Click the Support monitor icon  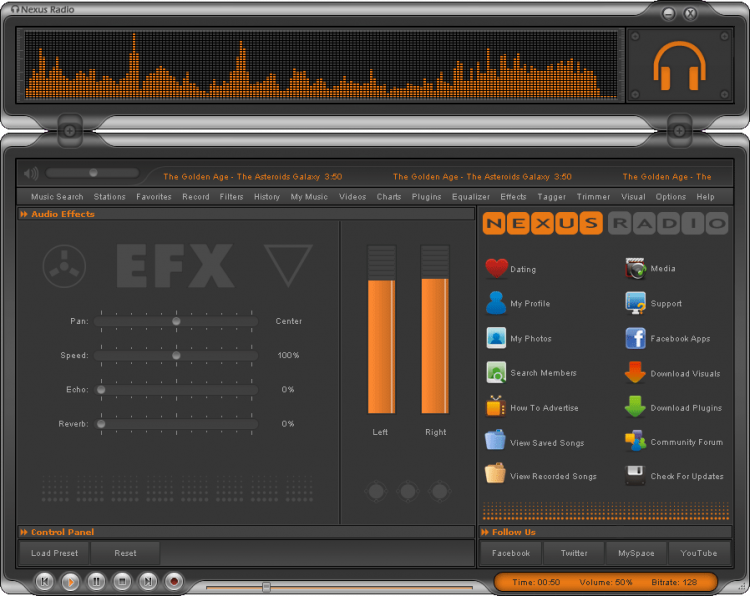pos(636,303)
